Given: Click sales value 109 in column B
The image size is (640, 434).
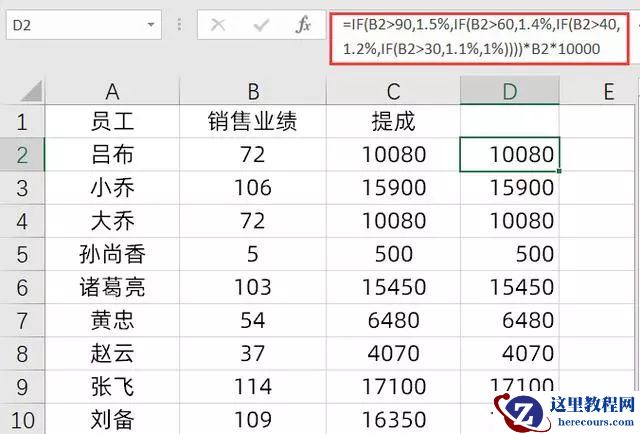Looking at the screenshot, I should click(253, 419).
